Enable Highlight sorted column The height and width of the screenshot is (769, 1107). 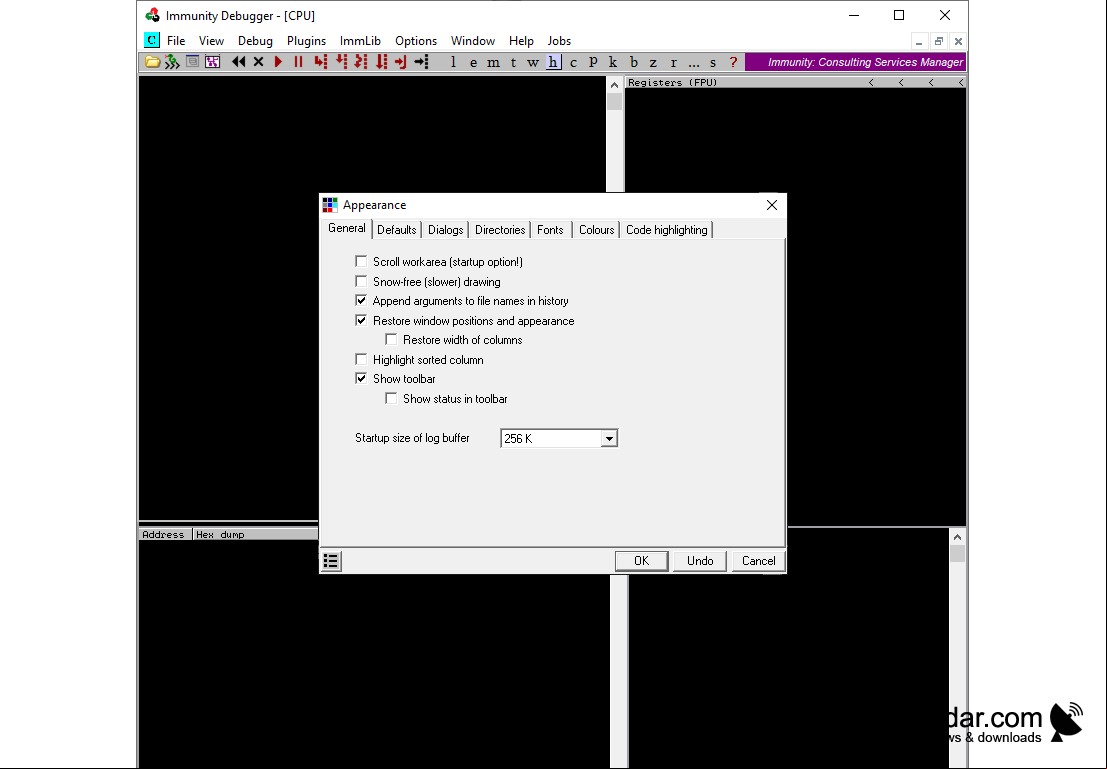pyautogui.click(x=361, y=359)
